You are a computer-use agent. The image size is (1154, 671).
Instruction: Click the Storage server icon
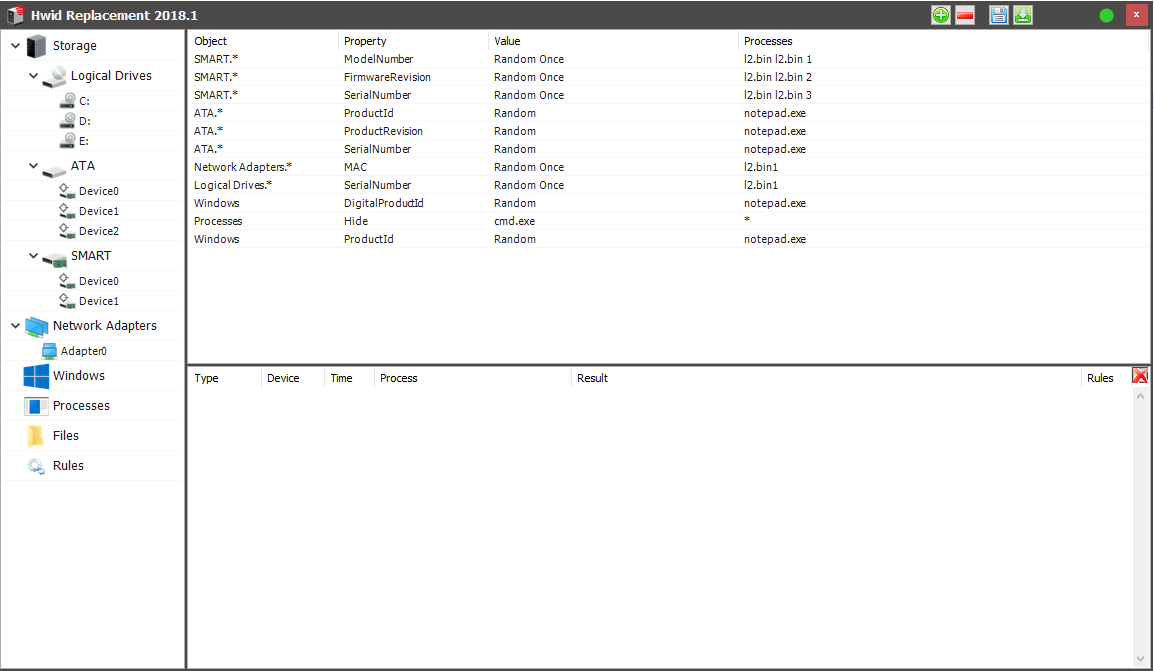tap(36, 46)
